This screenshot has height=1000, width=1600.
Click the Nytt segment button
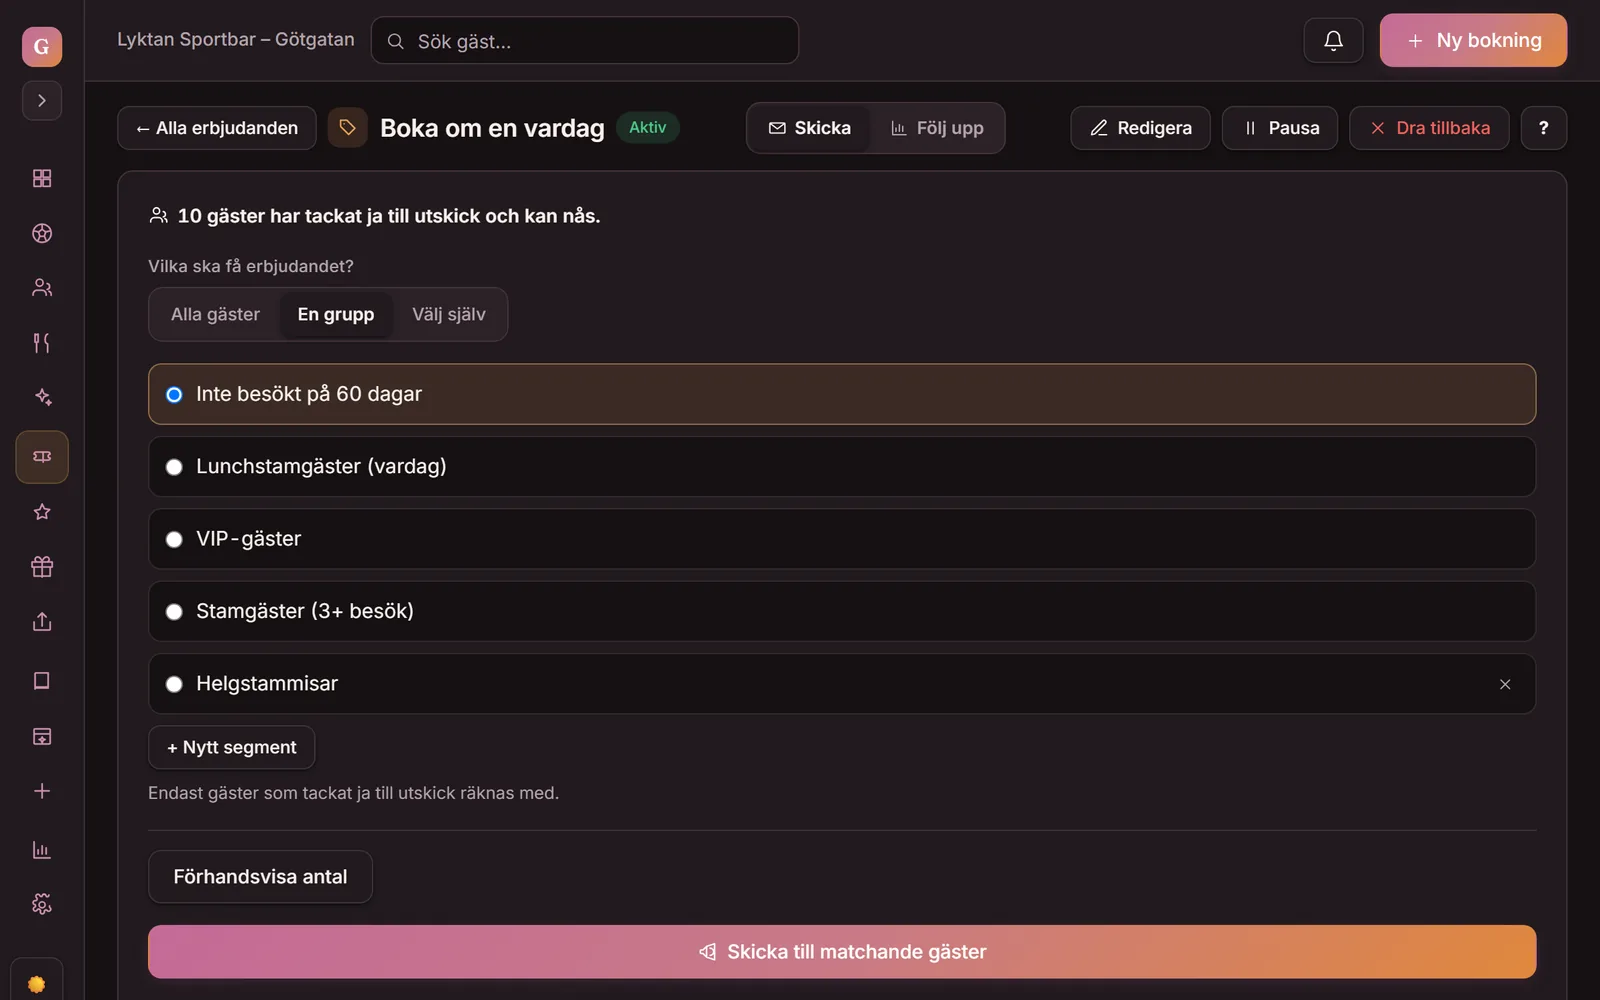232,748
